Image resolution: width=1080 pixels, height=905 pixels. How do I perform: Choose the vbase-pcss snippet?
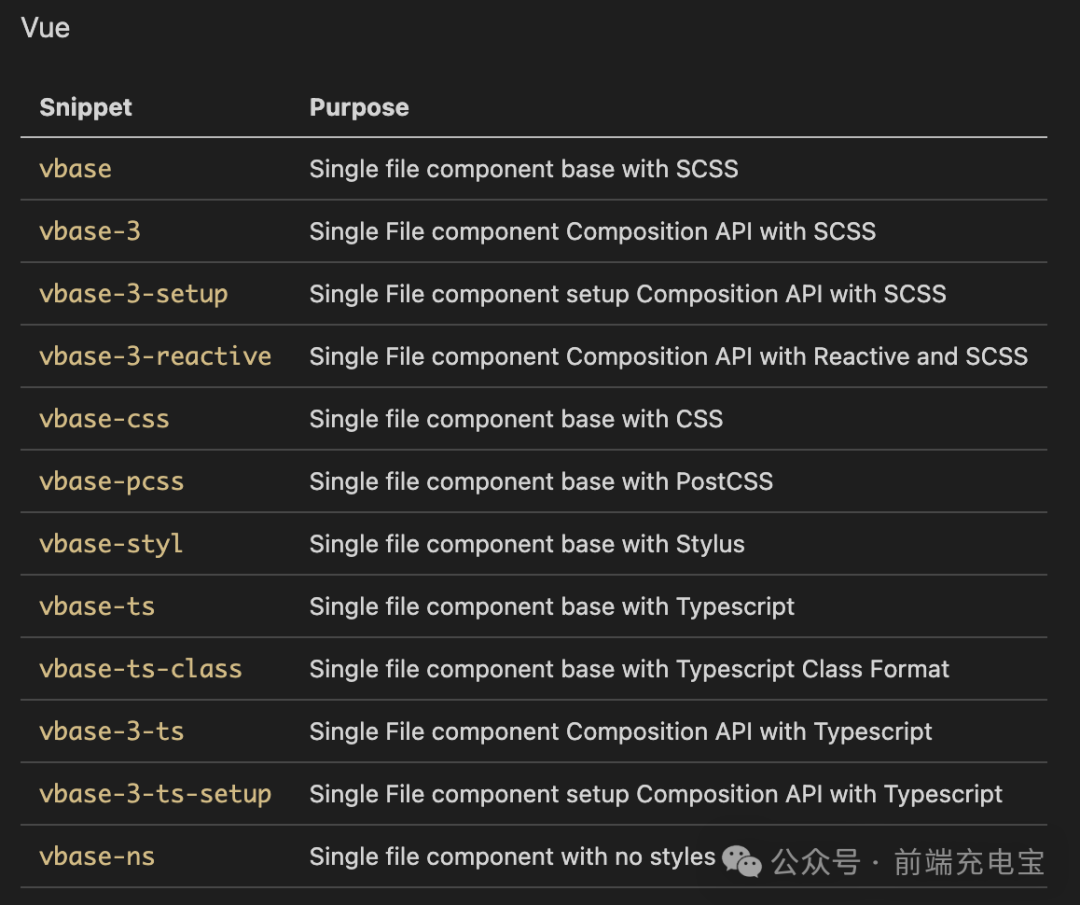[111, 481]
